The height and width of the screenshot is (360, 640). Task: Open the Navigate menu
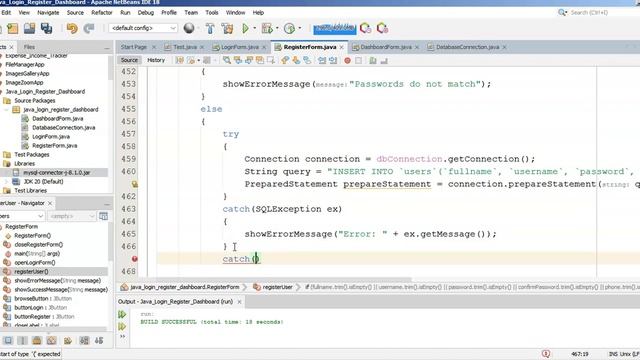pos(48,13)
